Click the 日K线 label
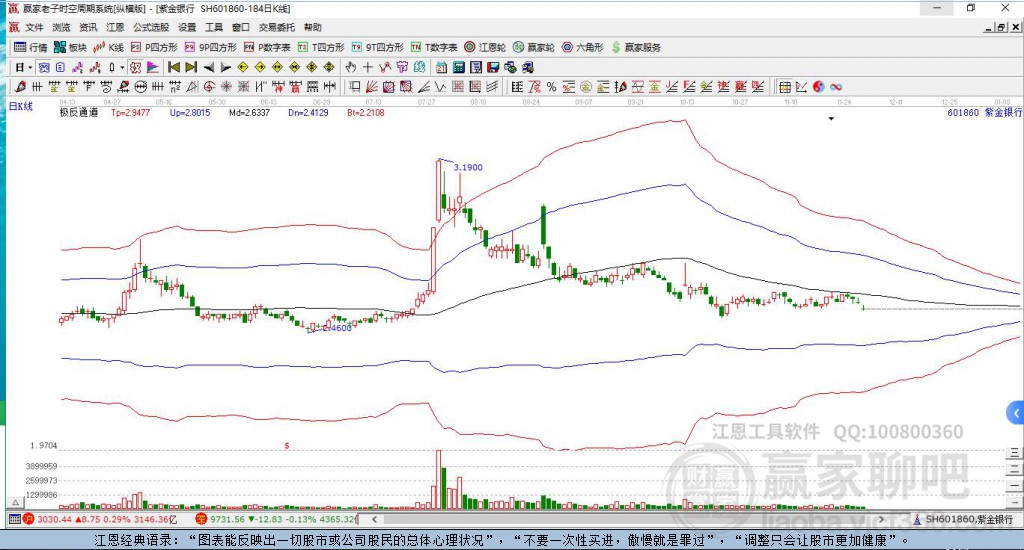The height and width of the screenshot is (550, 1024). click(x=20, y=106)
